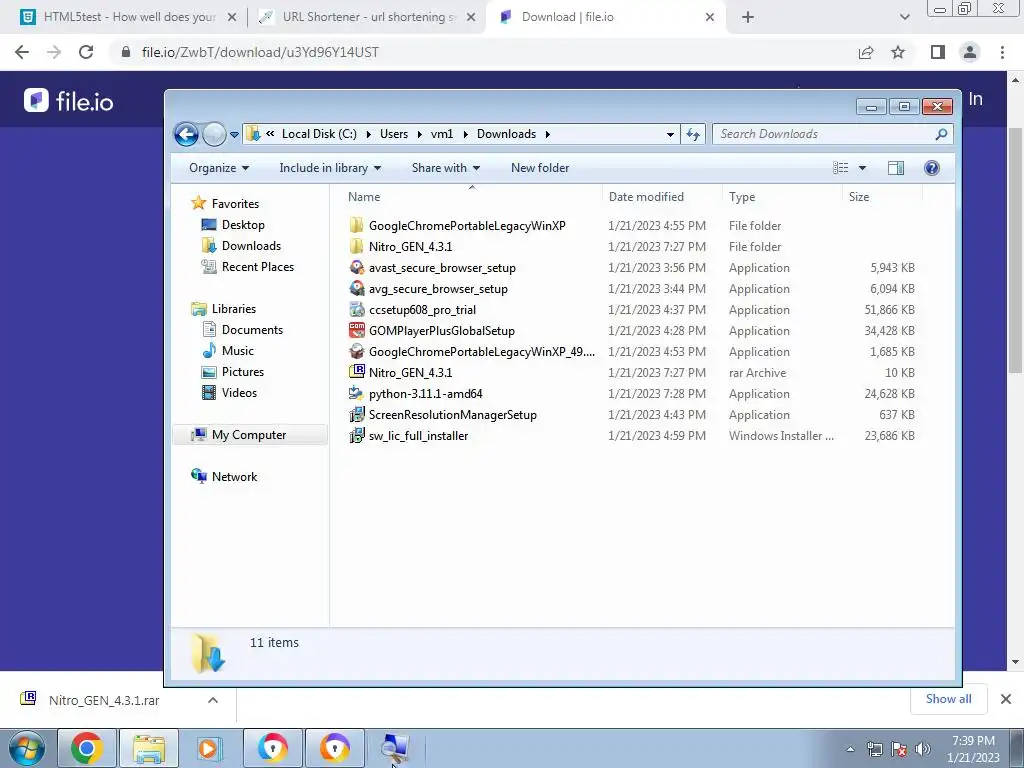Sort by the Date modified column header
The image size is (1024, 768).
(x=646, y=197)
